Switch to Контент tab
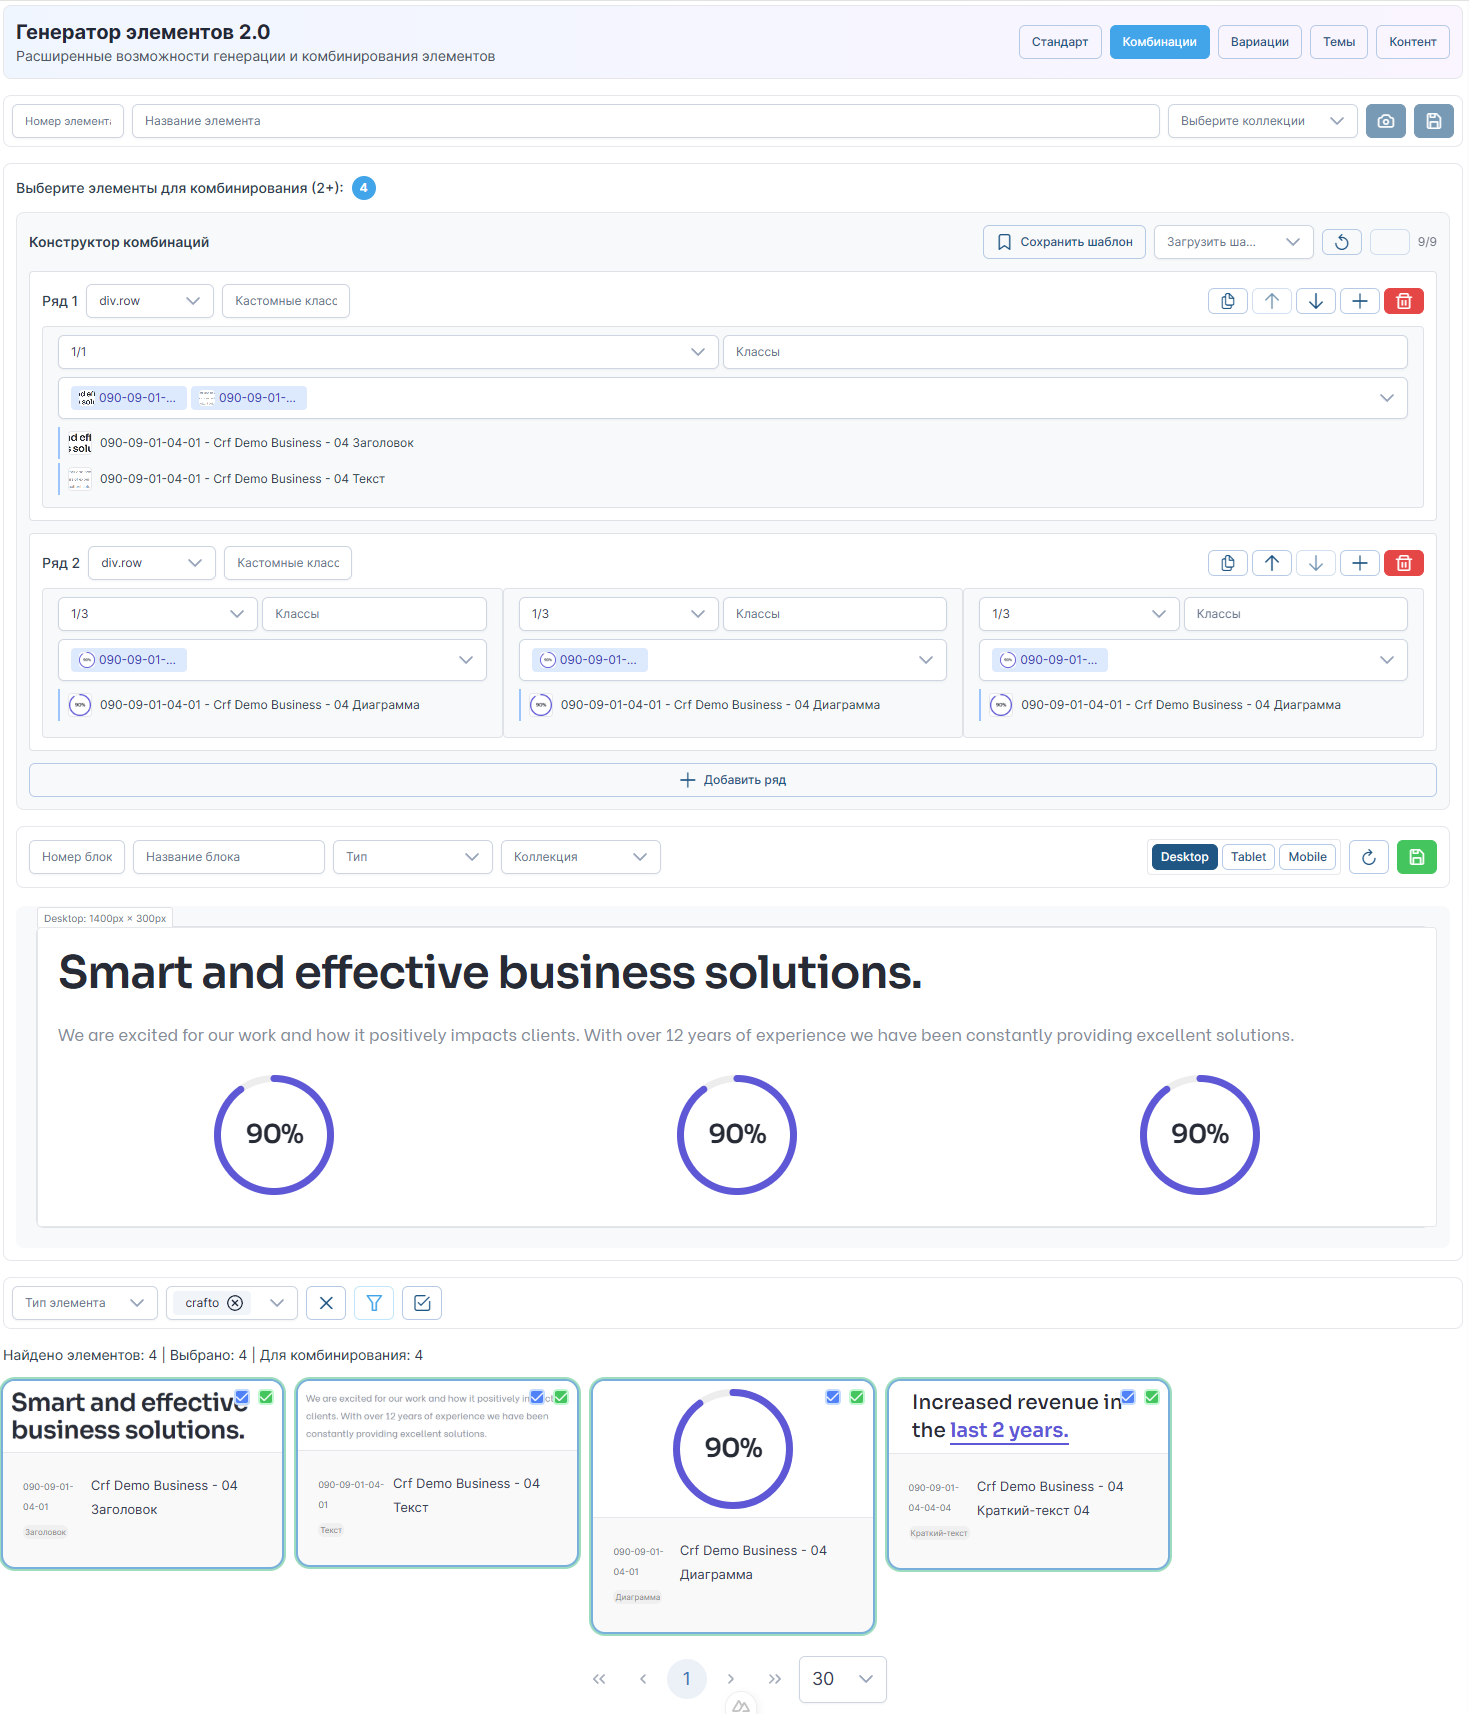Screen dimensions: 1472x1724 (1413, 42)
